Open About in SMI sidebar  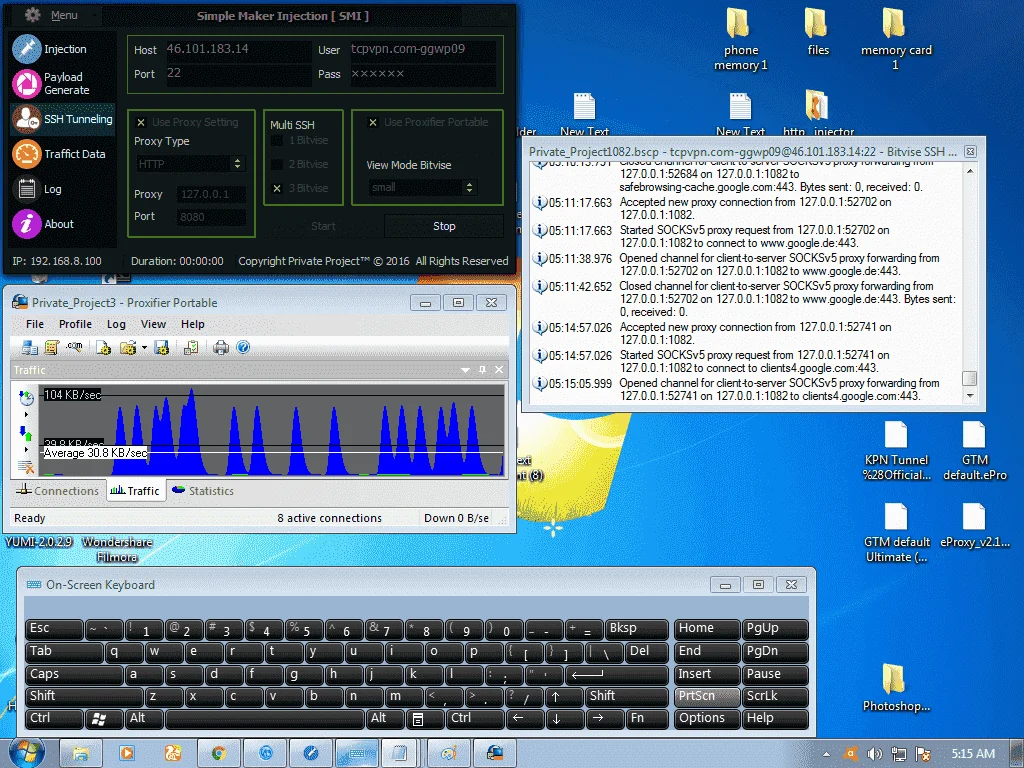pos(43,224)
